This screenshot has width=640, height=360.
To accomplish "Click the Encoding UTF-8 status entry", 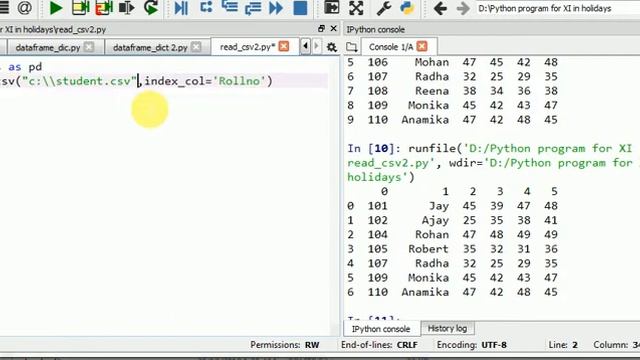I will point(471,345).
